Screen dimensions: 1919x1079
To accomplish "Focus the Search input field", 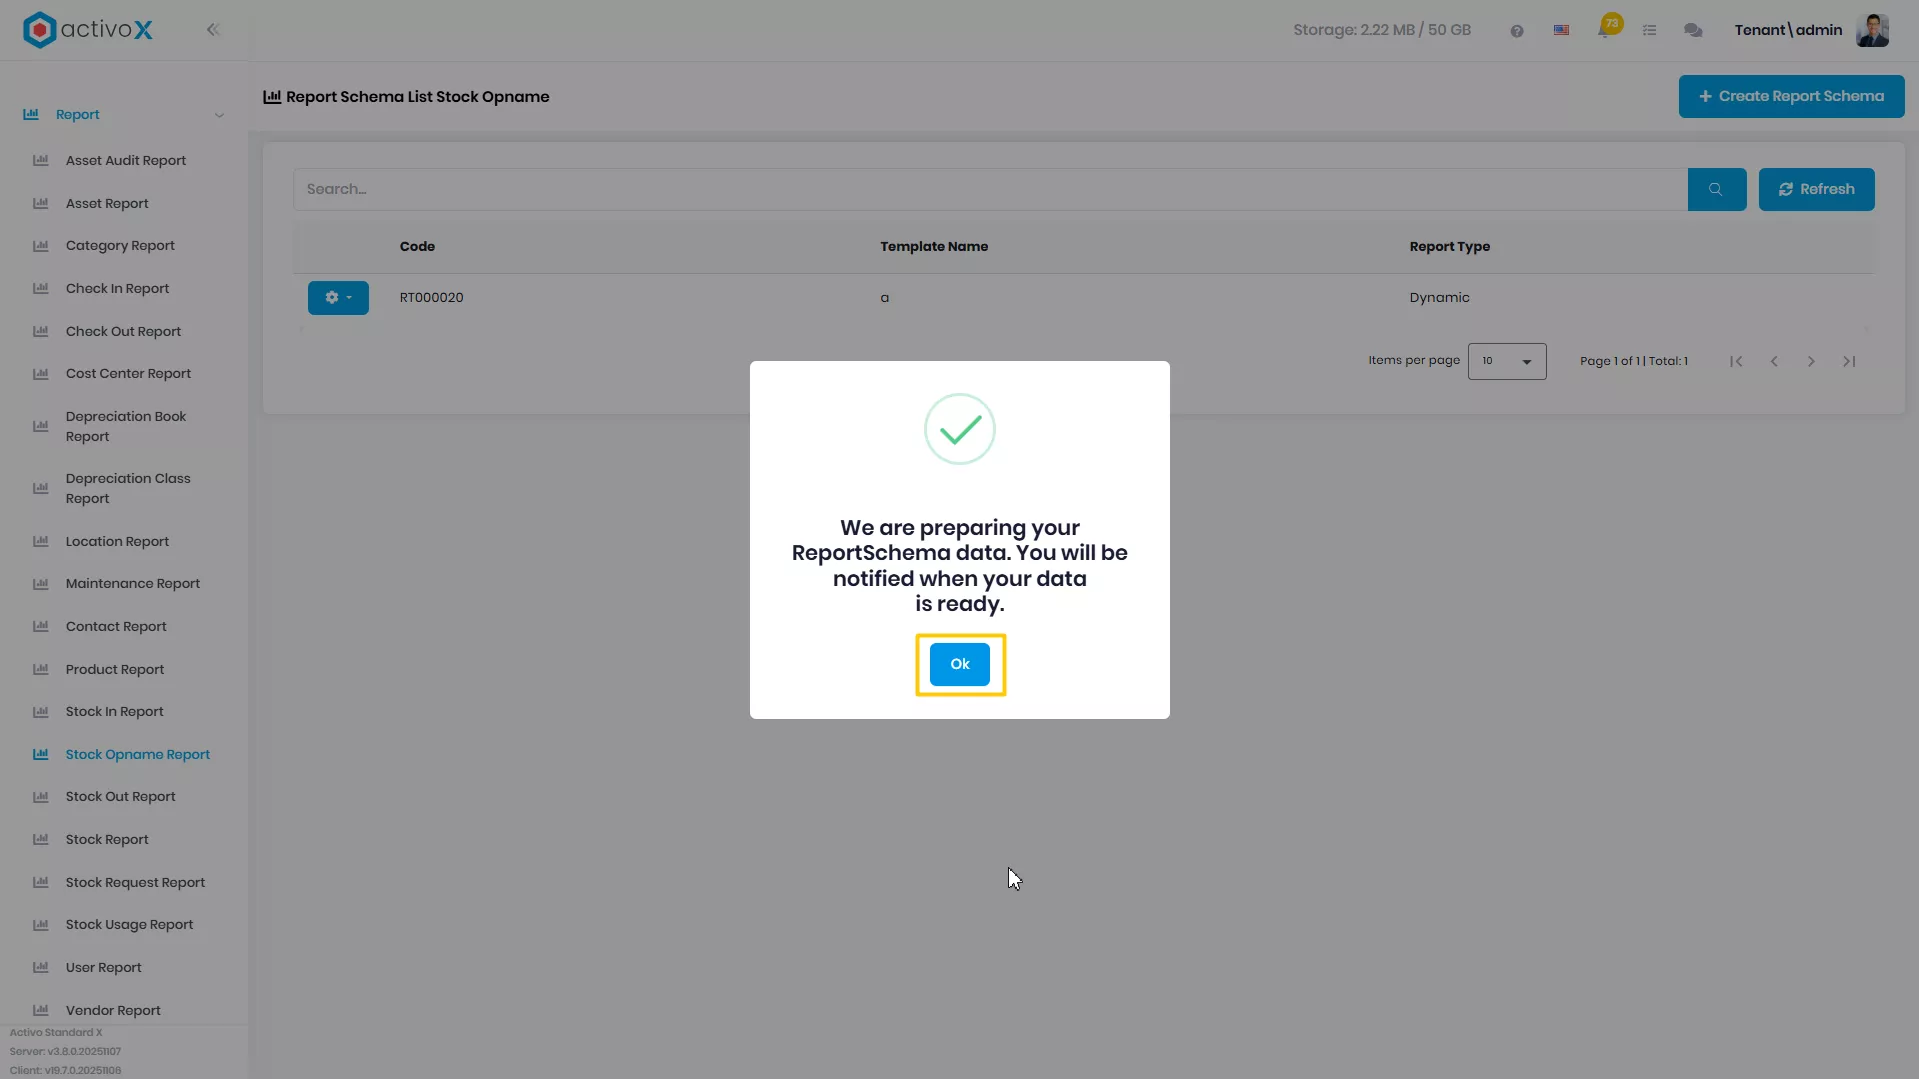I will point(990,189).
